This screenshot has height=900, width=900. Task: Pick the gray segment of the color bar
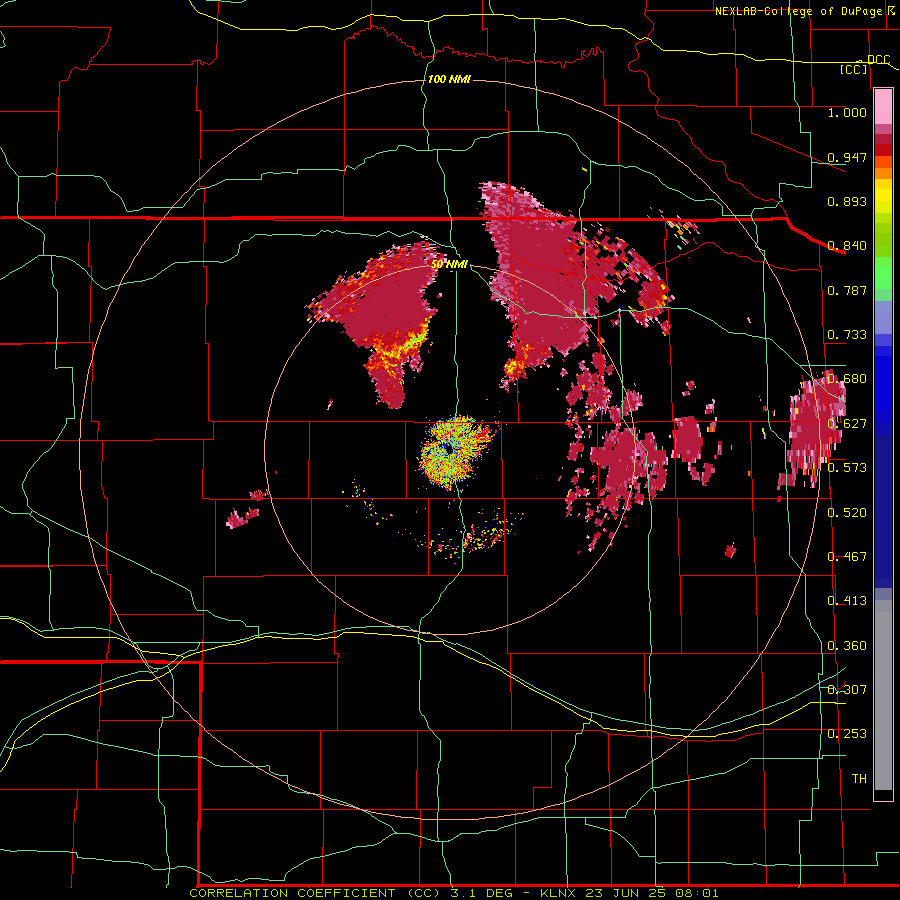coord(883,695)
